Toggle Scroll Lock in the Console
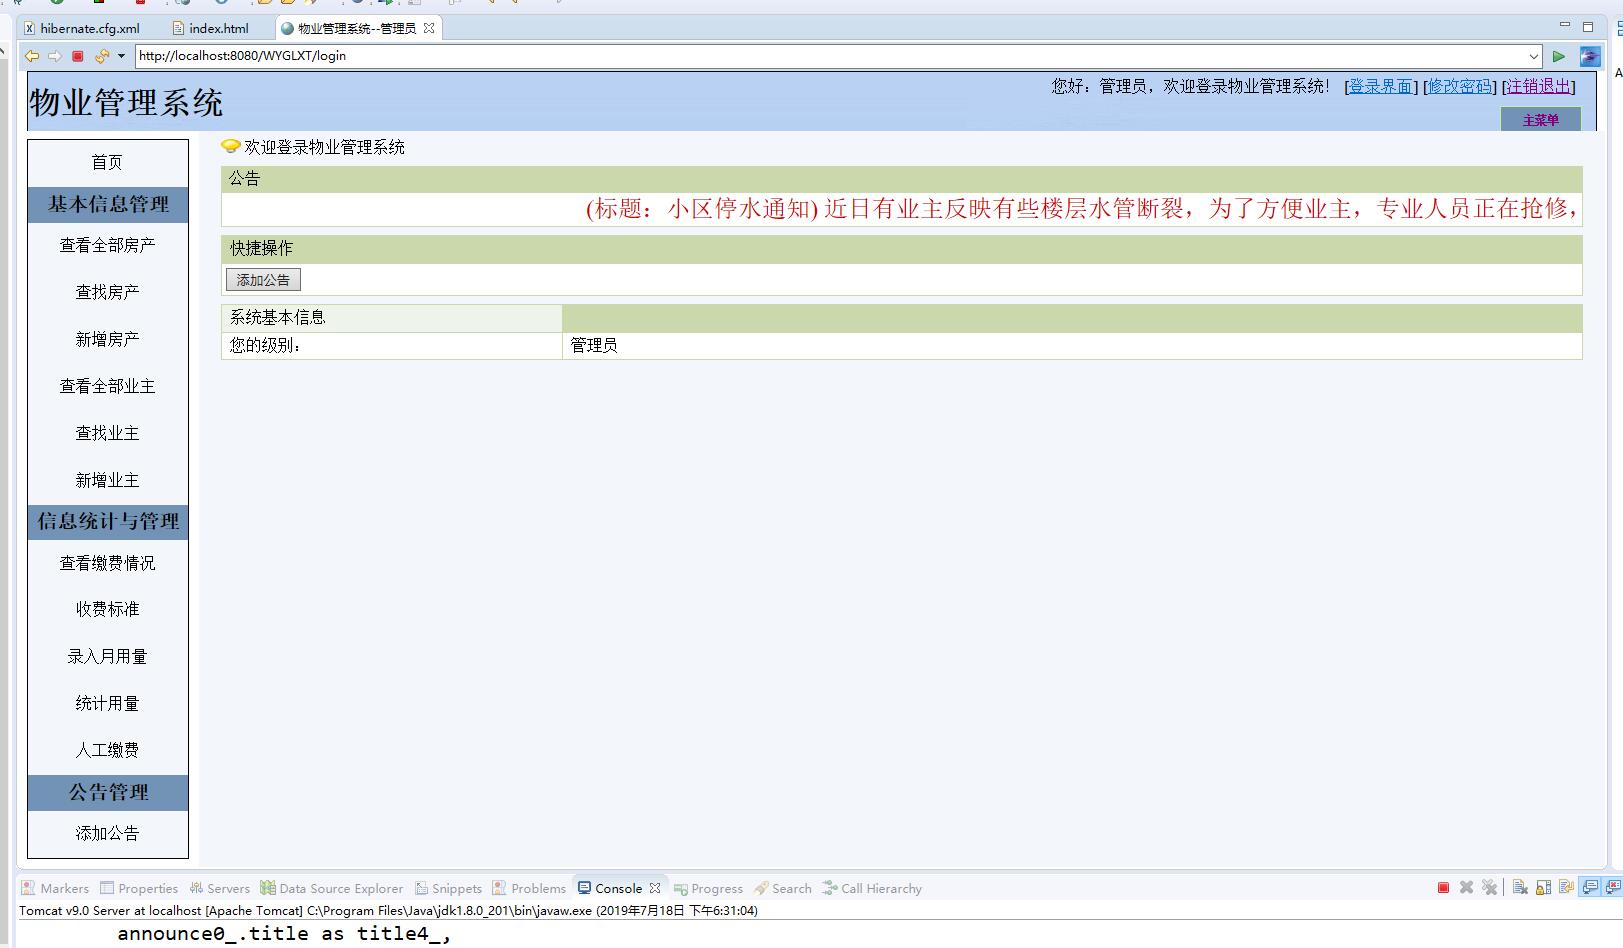The image size is (1623, 948). pyautogui.click(x=1543, y=887)
